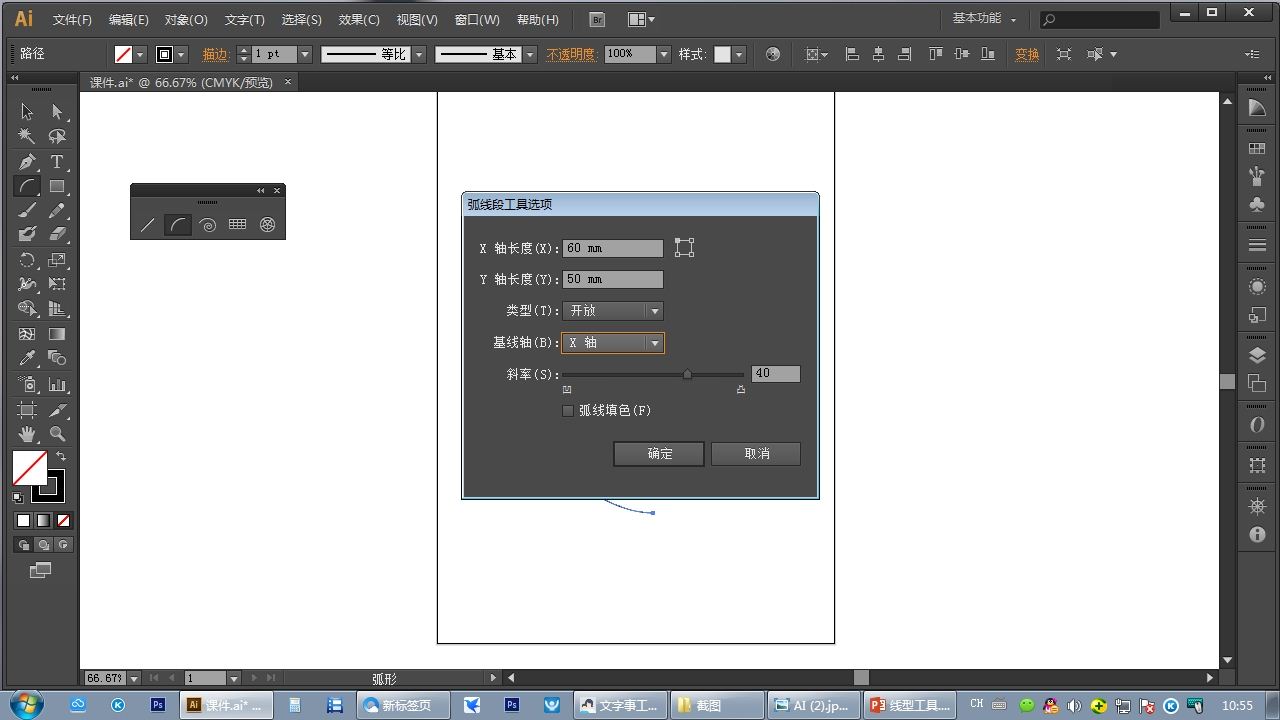The width and height of the screenshot is (1280, 720).
Task: Select the Hand tool
Action: tap(27, 434)
